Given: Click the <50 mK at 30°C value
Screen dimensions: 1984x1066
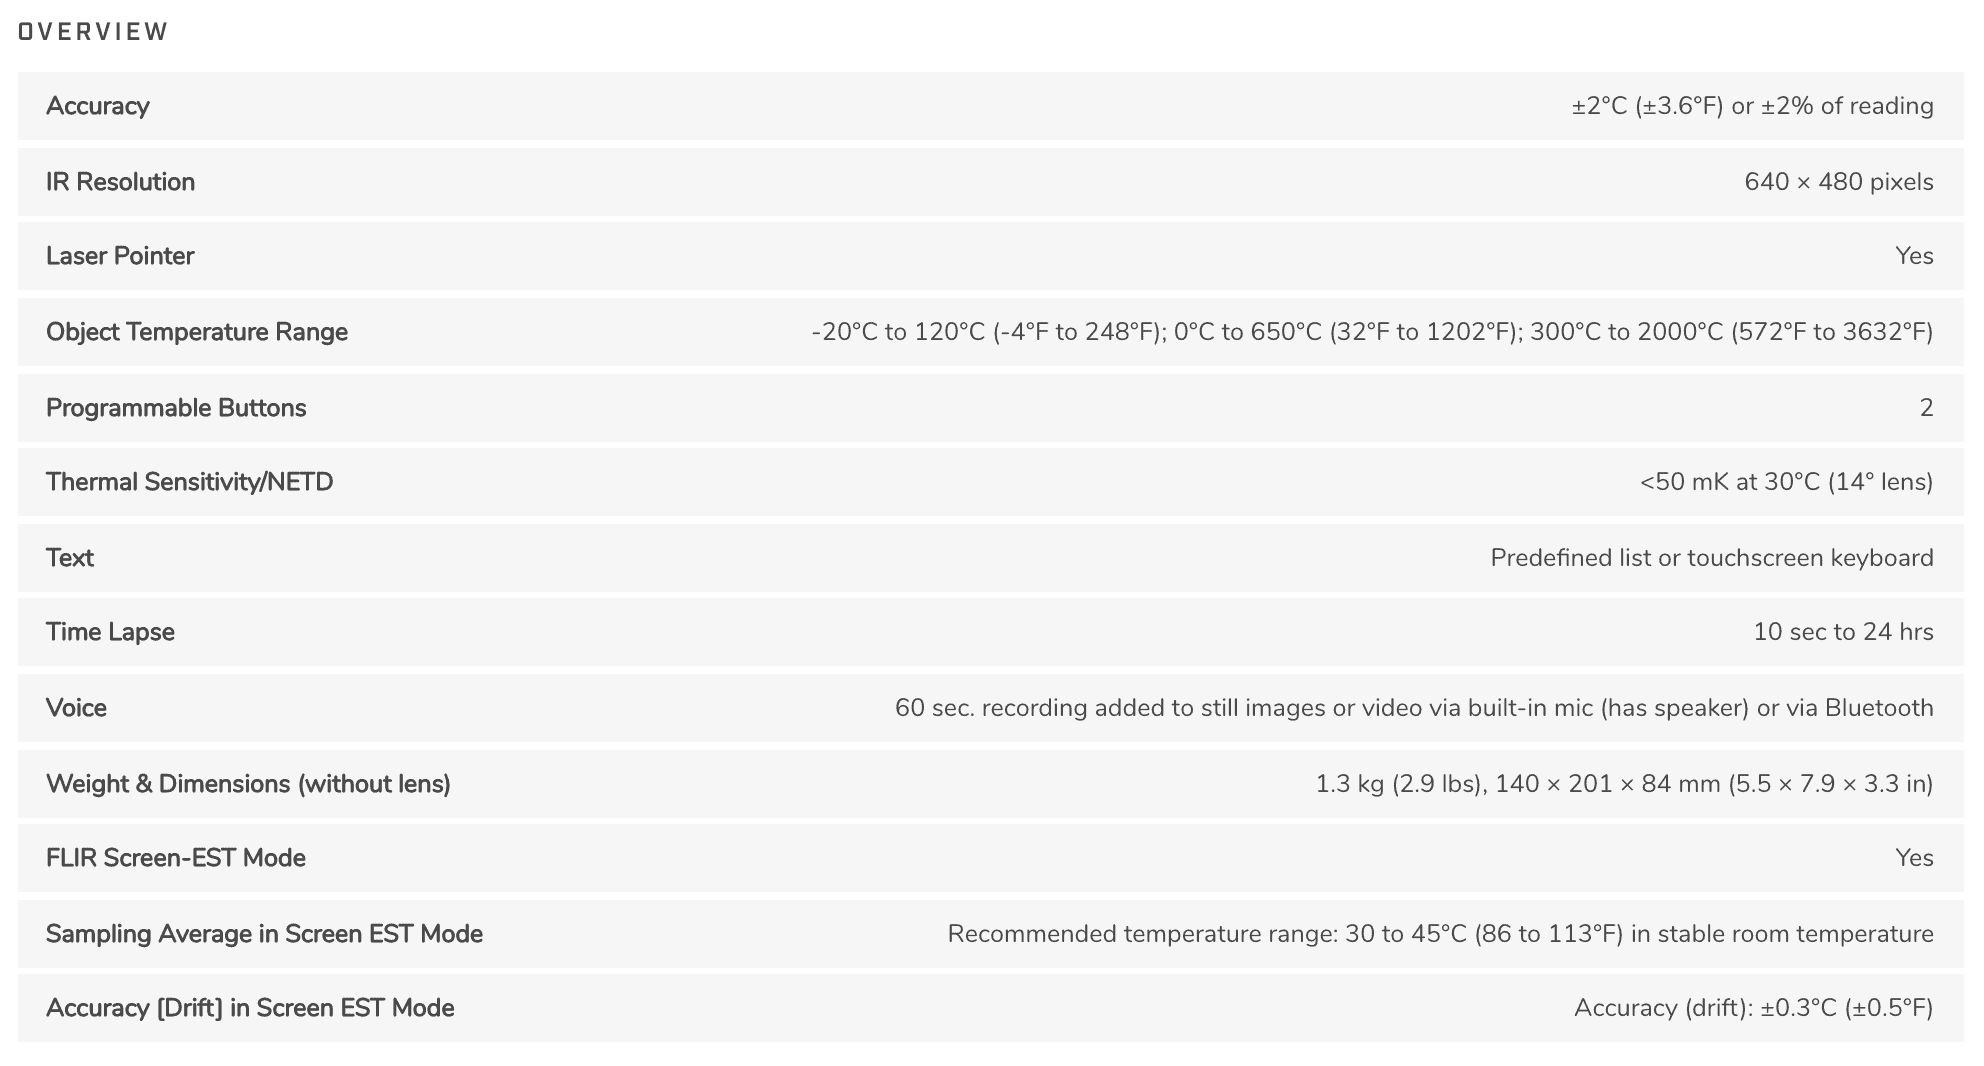Looking at the screenshot, I should coord(1786,482).
